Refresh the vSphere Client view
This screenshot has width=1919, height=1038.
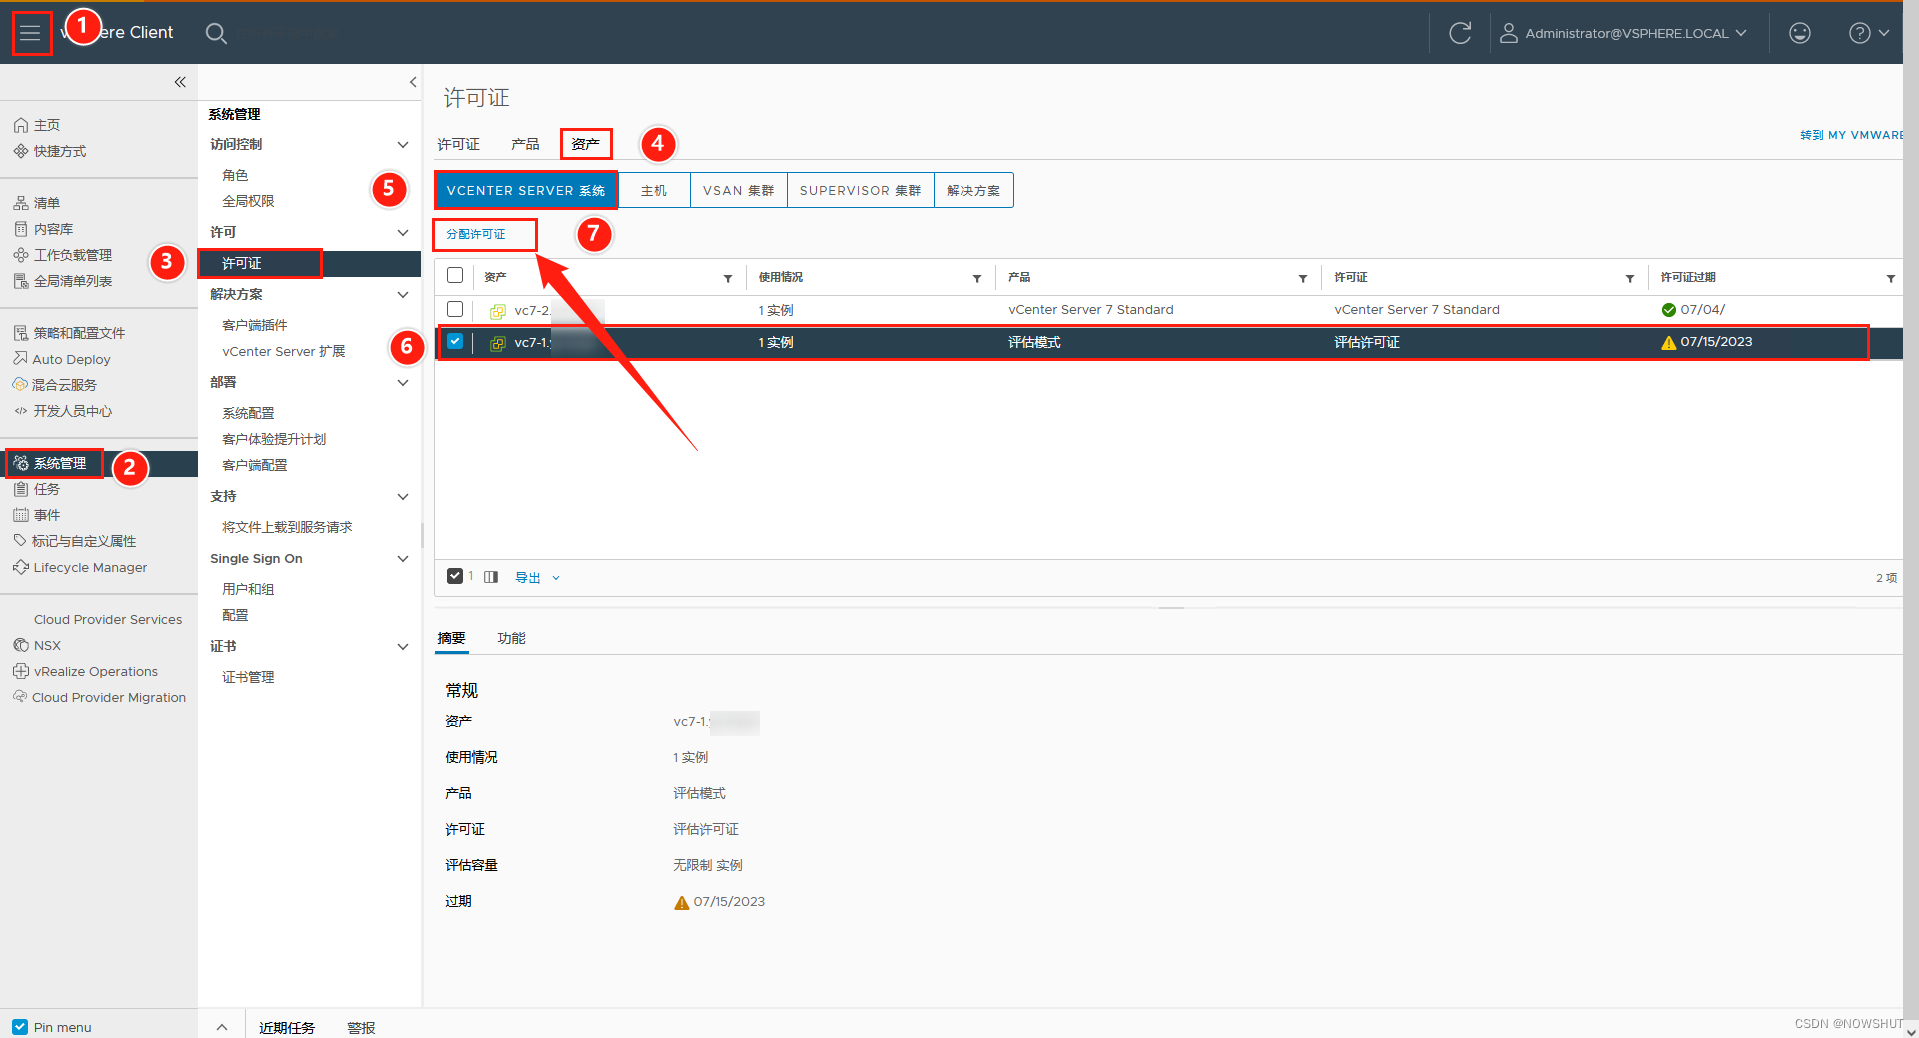click(1460, 33)
